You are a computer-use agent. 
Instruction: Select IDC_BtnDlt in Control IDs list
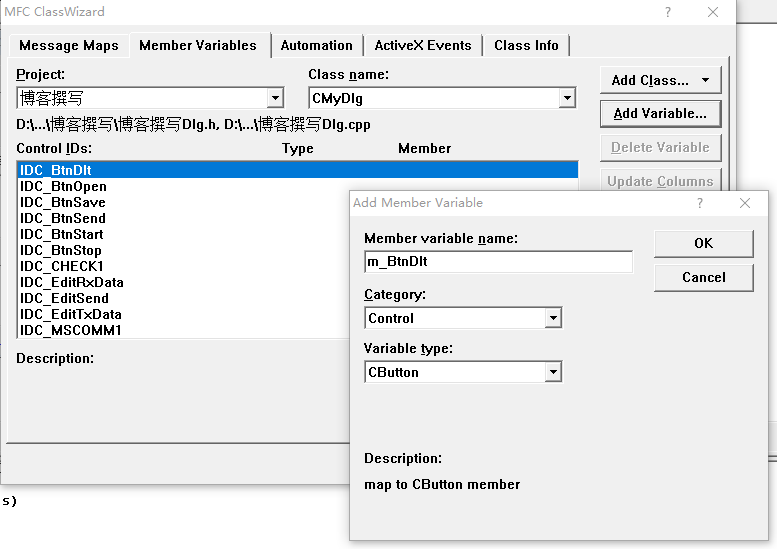tap(298, 170)
